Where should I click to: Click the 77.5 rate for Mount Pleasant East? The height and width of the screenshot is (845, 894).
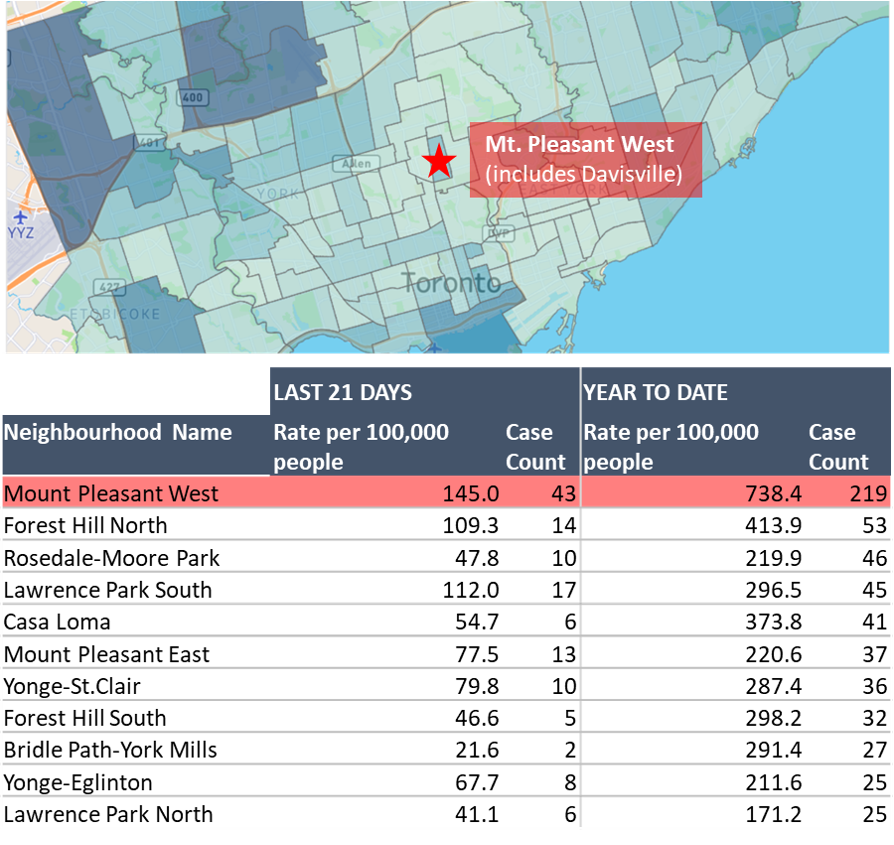pyautogui.click(x=477, y=655)
